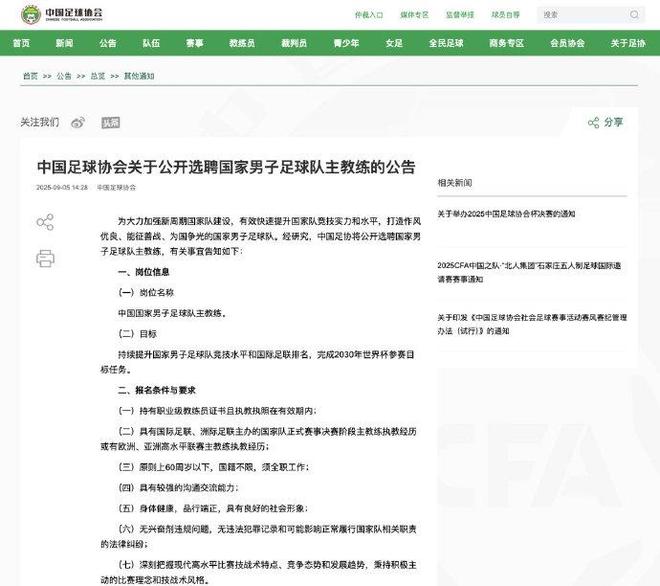Viewport: 660px width, 586px height.
Task: Select 教练员 in the nav bar
Action: click(x=241, y=44)
